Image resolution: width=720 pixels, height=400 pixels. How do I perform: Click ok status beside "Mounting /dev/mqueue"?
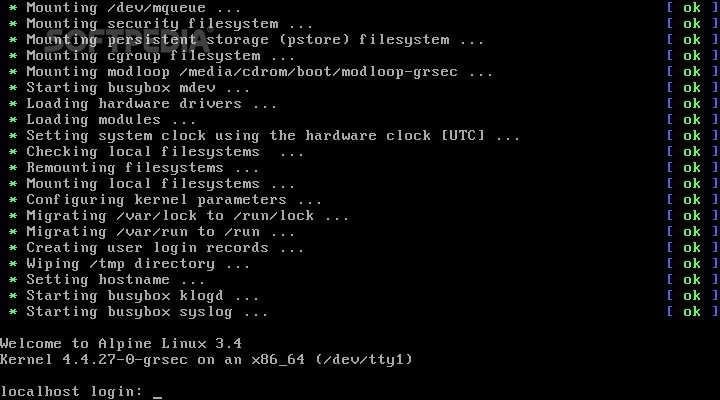(691, 8)
